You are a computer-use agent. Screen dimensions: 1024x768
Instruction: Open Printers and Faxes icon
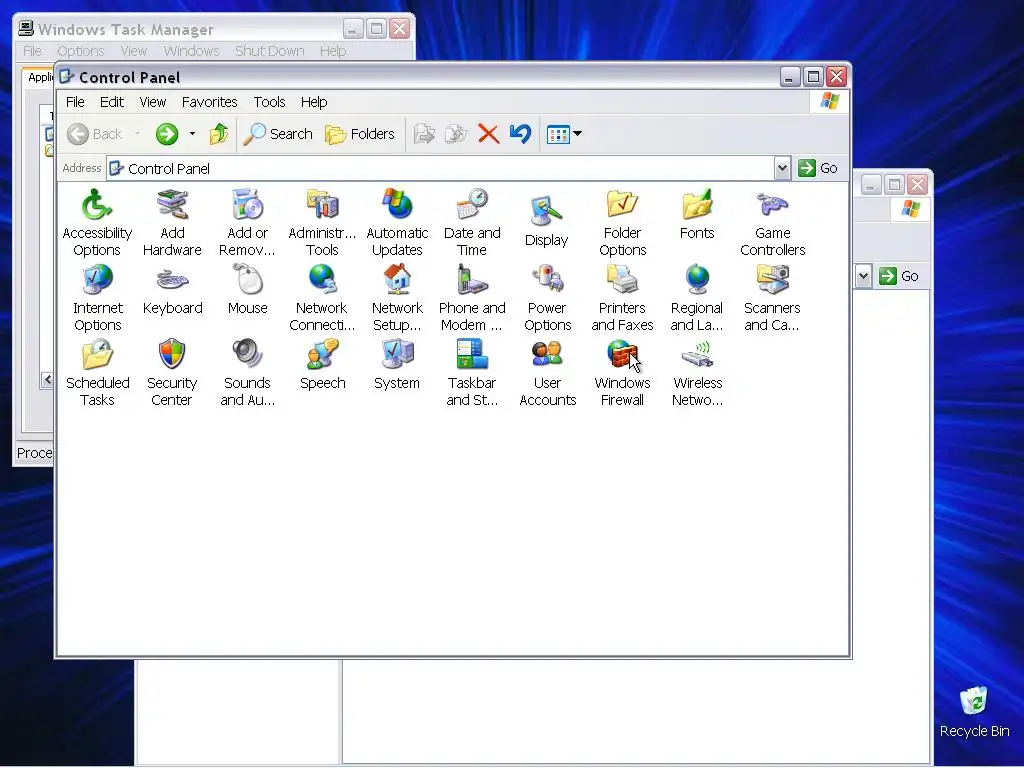[x=622, y=298]
